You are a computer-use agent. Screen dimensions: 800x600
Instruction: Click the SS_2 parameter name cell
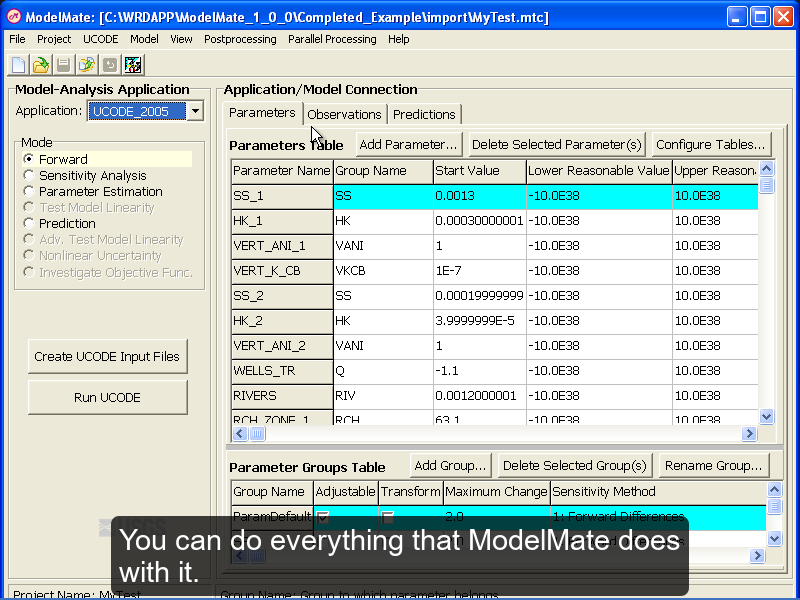[x=282, y=296]
